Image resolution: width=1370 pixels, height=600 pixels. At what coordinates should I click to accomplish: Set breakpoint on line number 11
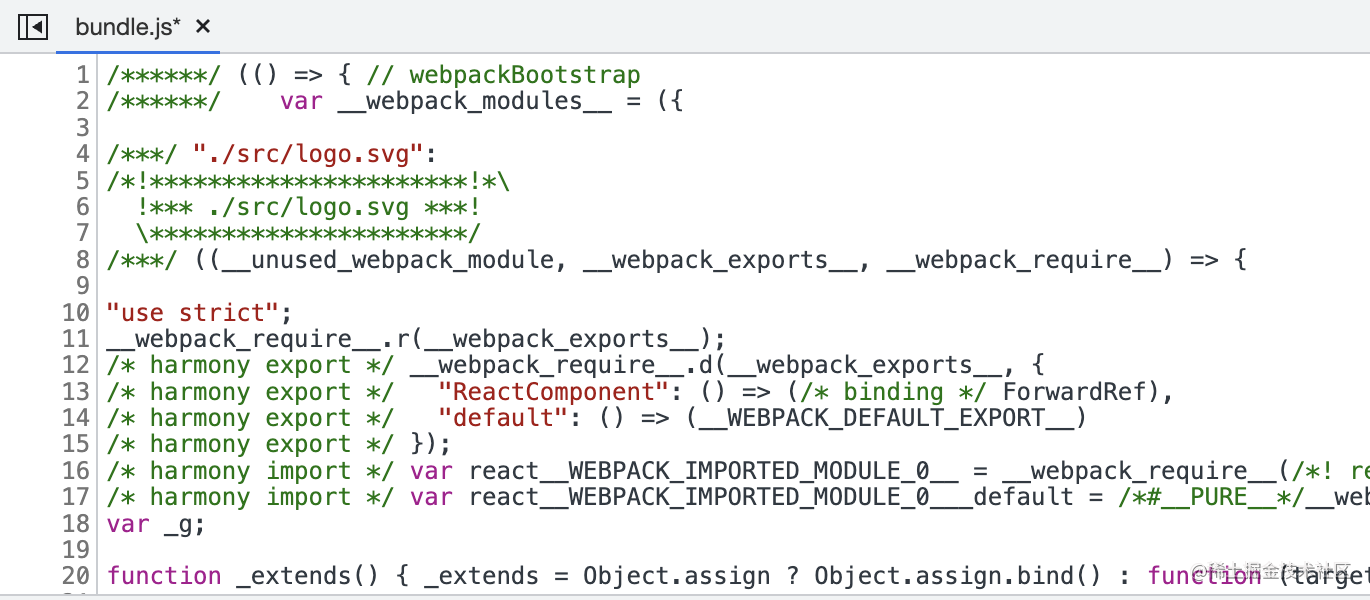click(x=76, y=339)
